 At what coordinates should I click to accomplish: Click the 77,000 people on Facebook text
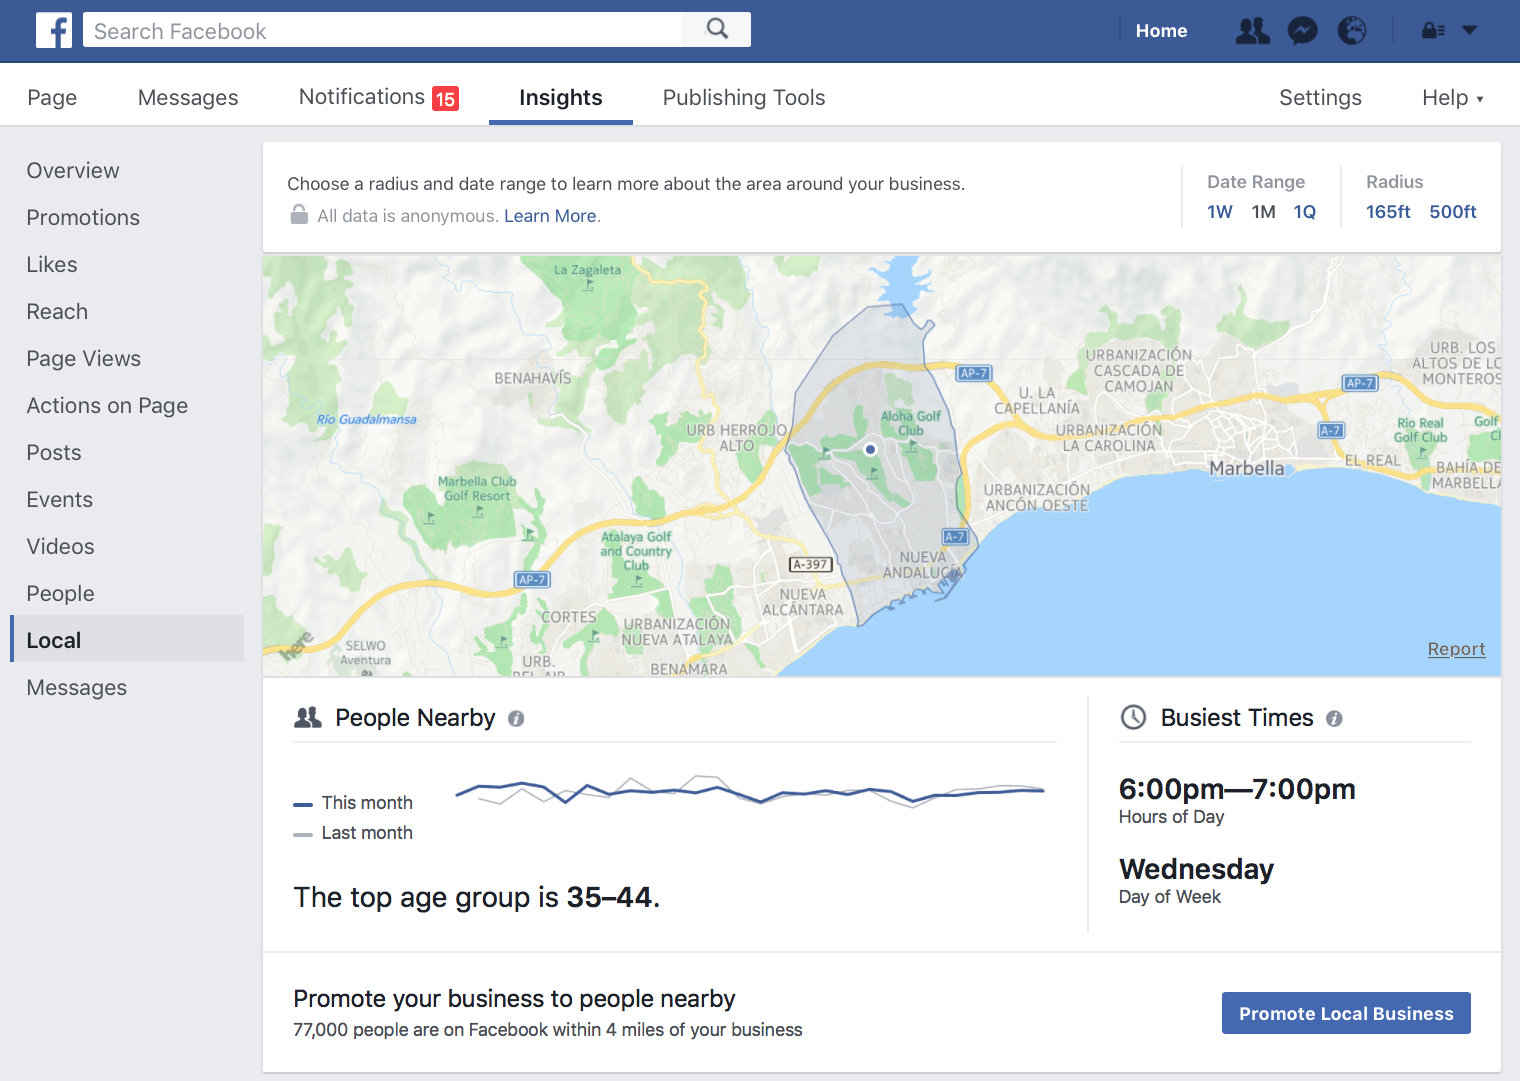548,1030
